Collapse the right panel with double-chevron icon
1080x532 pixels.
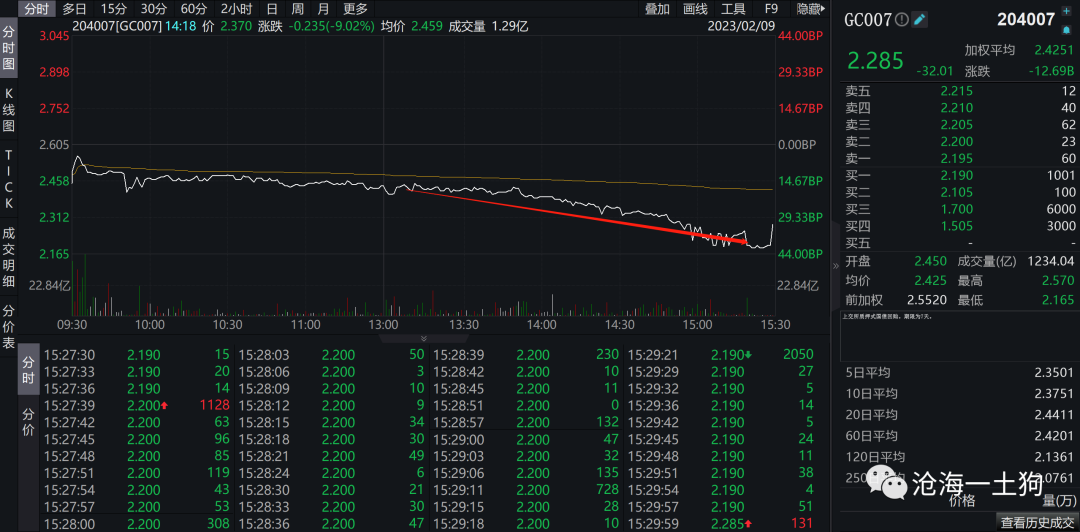click(x=836, y=267)
